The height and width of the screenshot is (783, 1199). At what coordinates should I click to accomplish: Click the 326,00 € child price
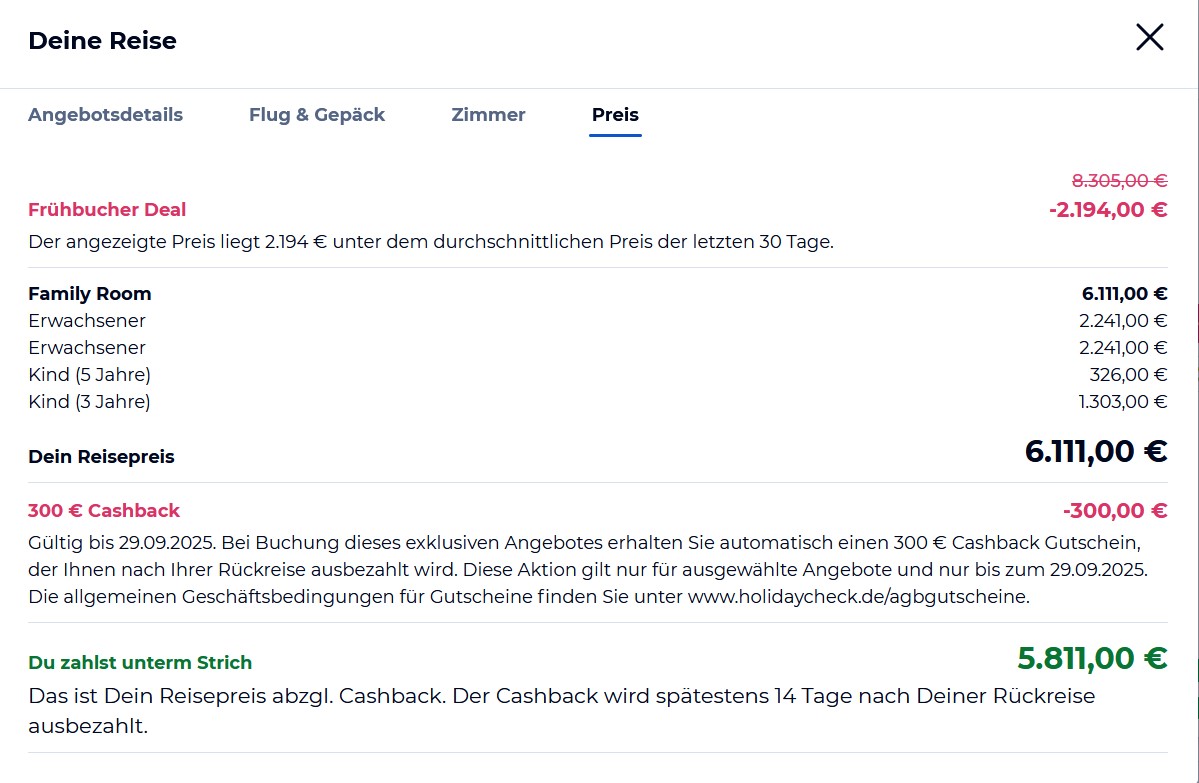pyautogui.click(x=1128, y=375)
